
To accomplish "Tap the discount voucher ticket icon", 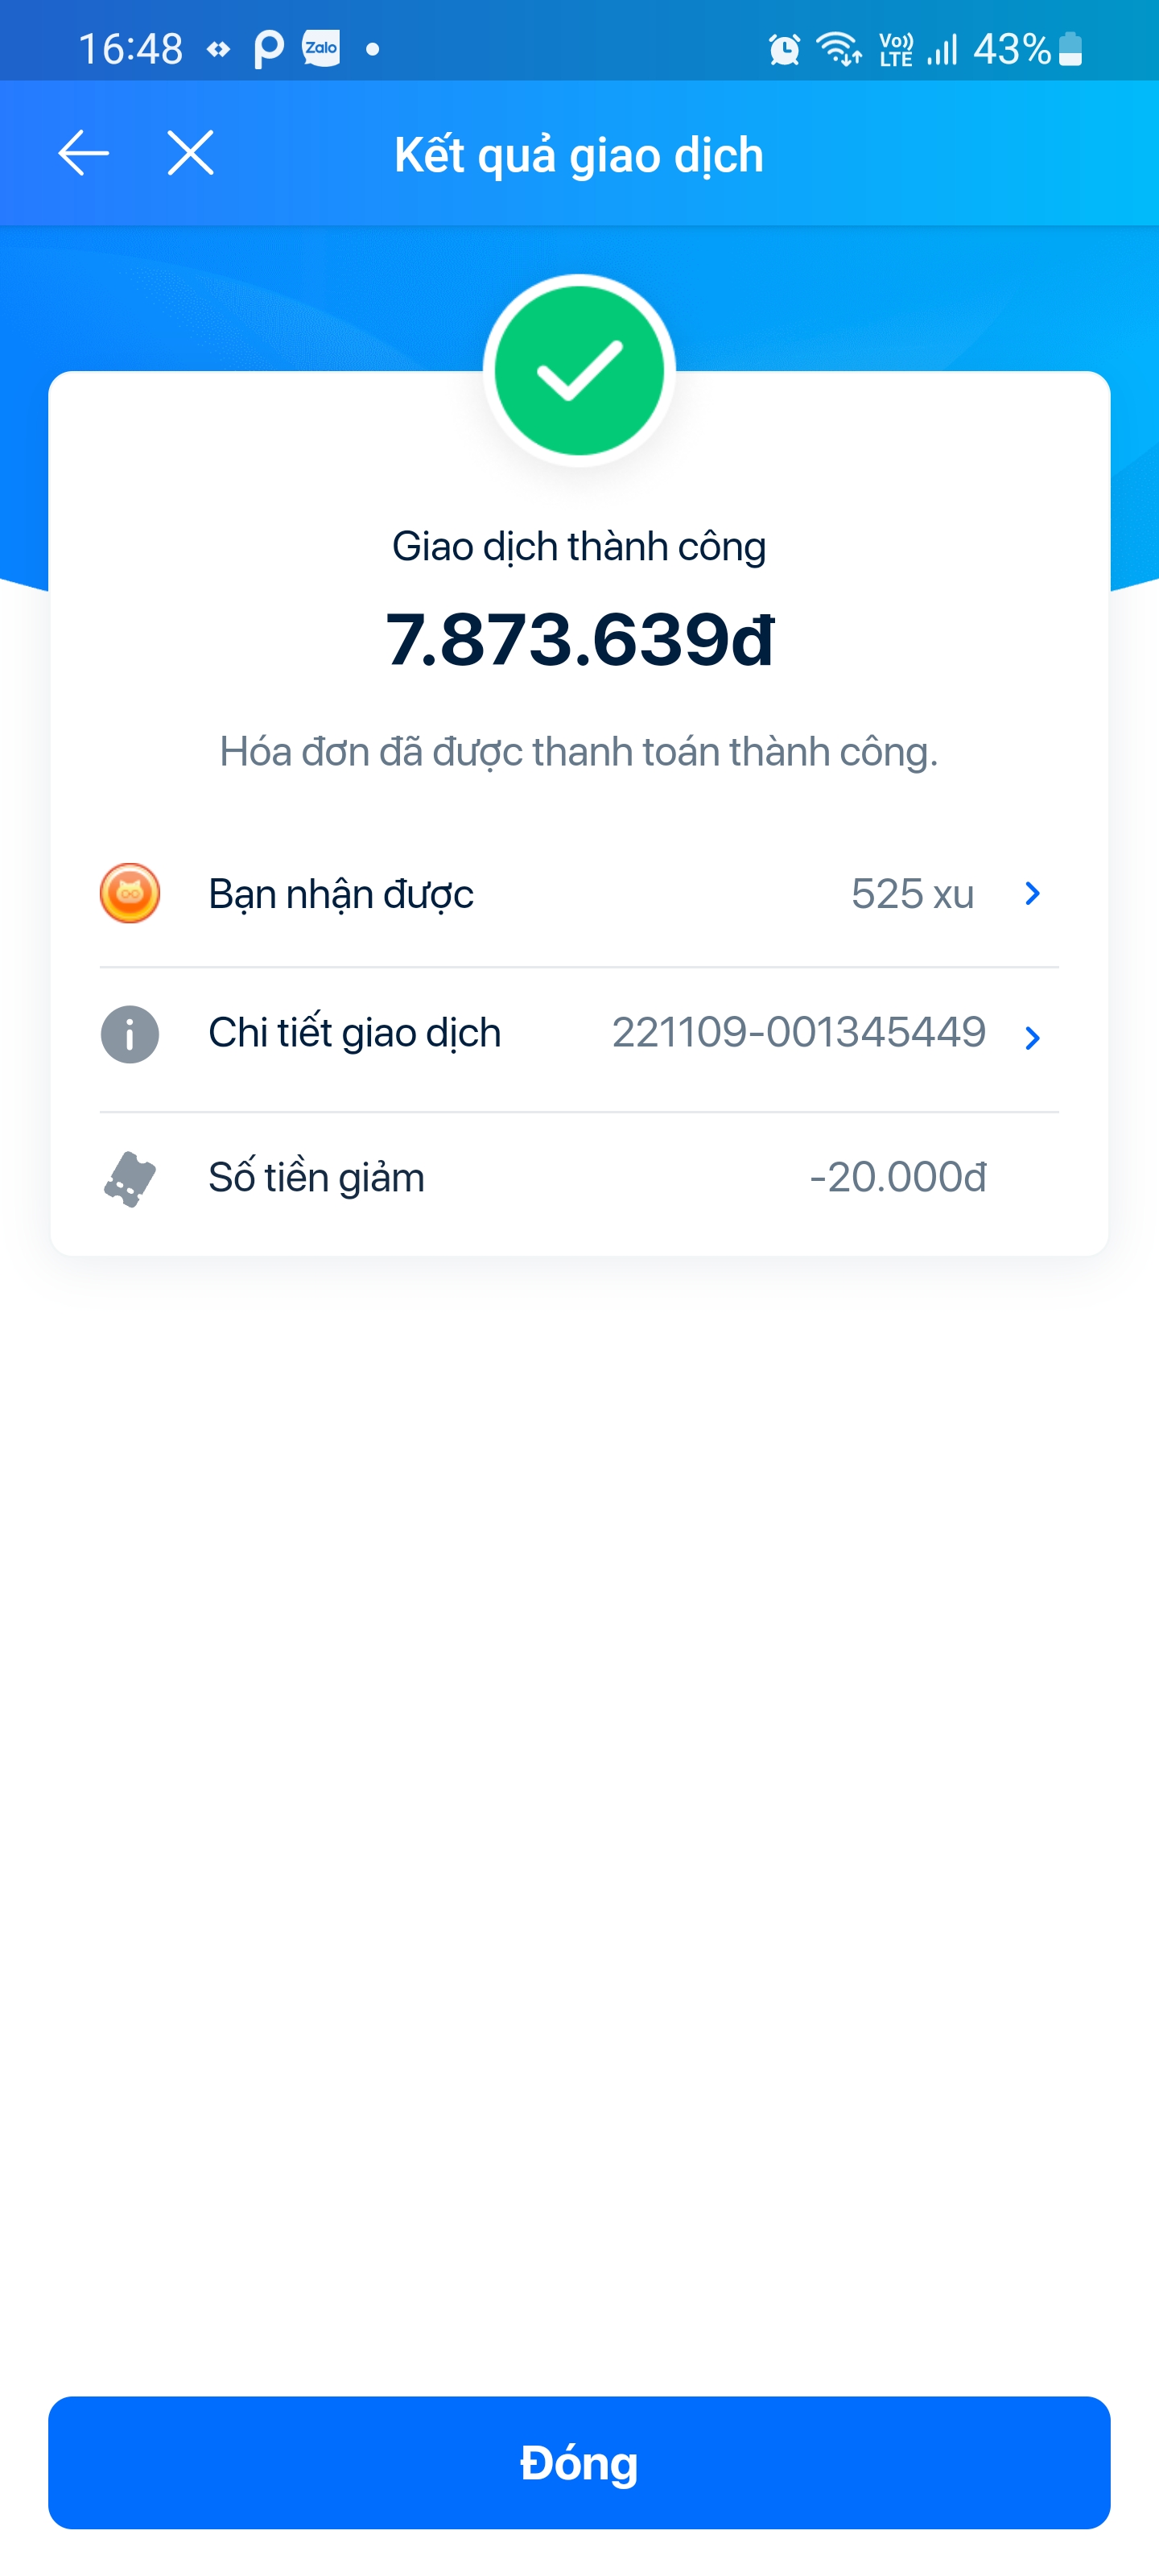I will tap(130, 1178).
